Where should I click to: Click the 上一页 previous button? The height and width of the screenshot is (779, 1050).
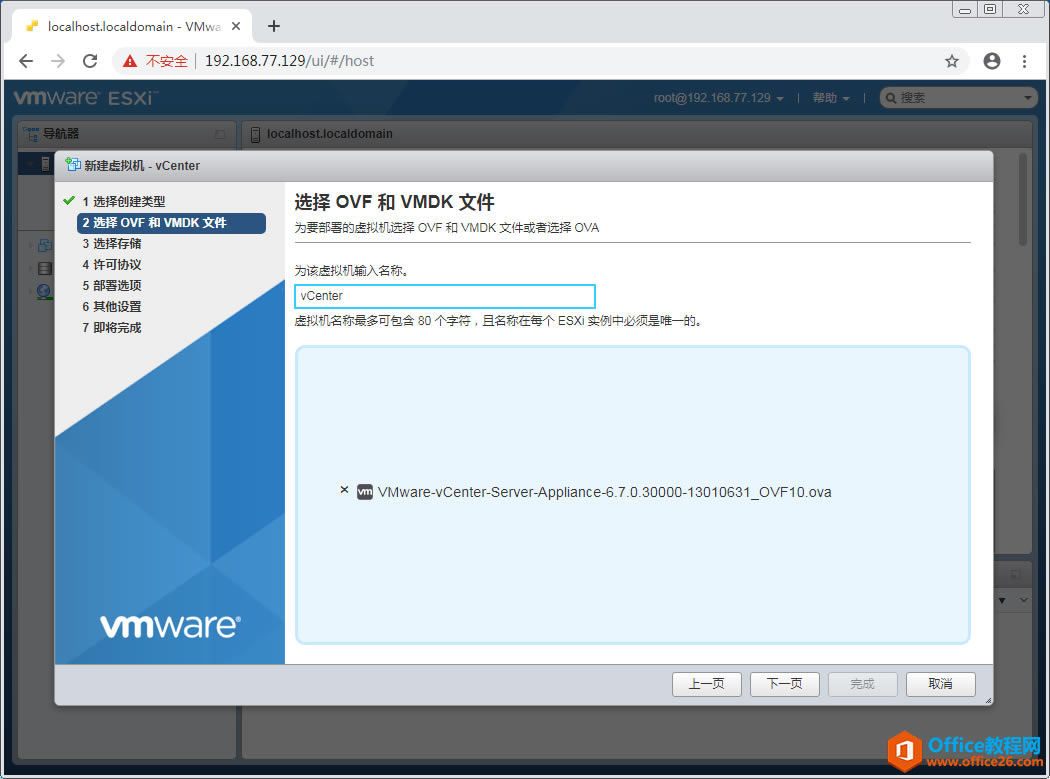(x=706, y=684)
